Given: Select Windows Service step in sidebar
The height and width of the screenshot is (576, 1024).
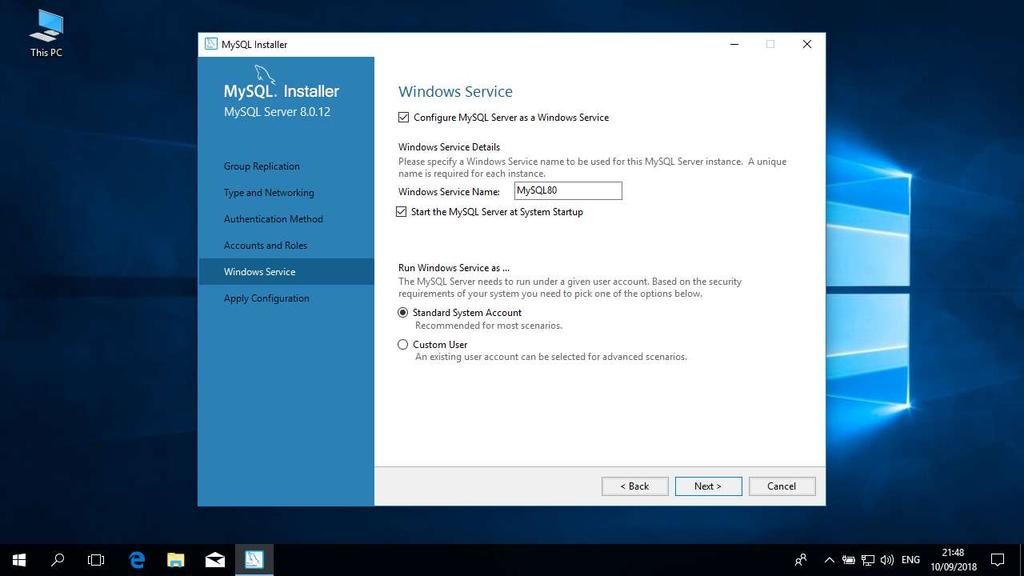Looking at the screenshot, I should tap(286, 272).
